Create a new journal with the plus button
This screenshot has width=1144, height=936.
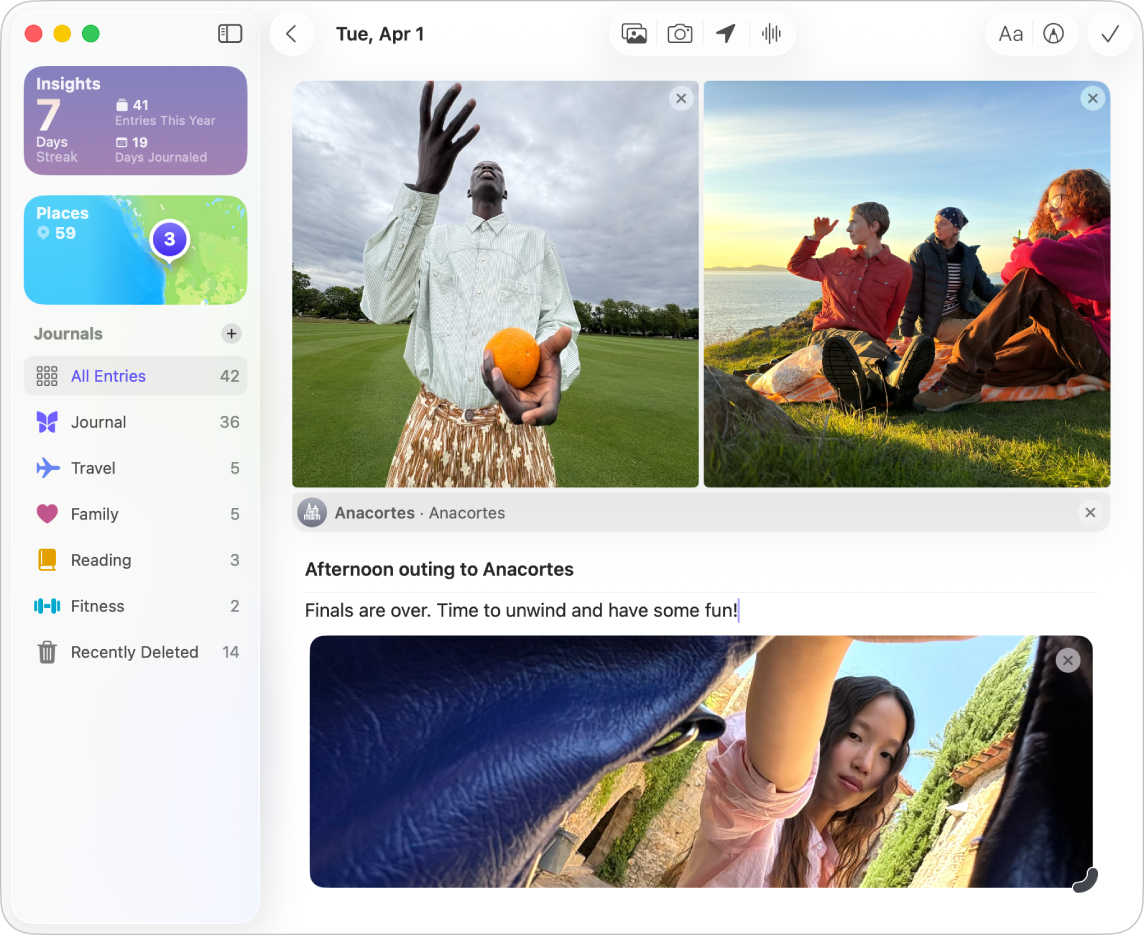[232, 333]
